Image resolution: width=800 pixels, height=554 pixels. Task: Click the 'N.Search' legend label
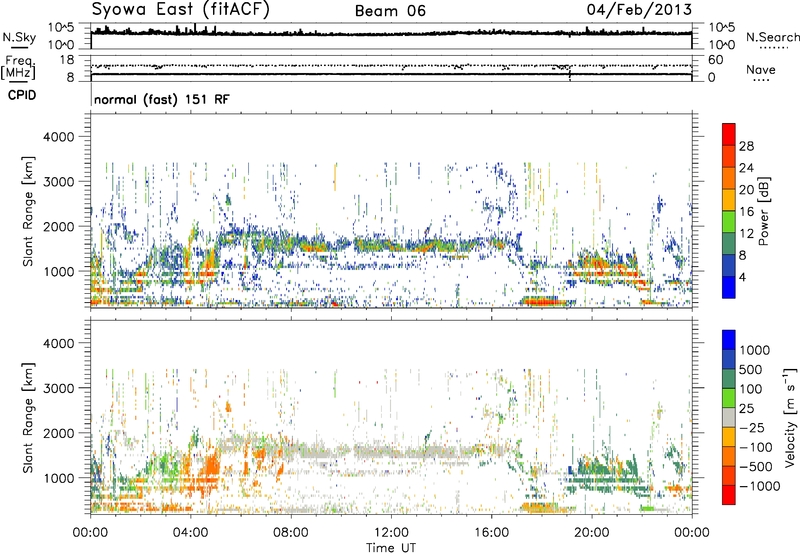click(x=772, y=37)
